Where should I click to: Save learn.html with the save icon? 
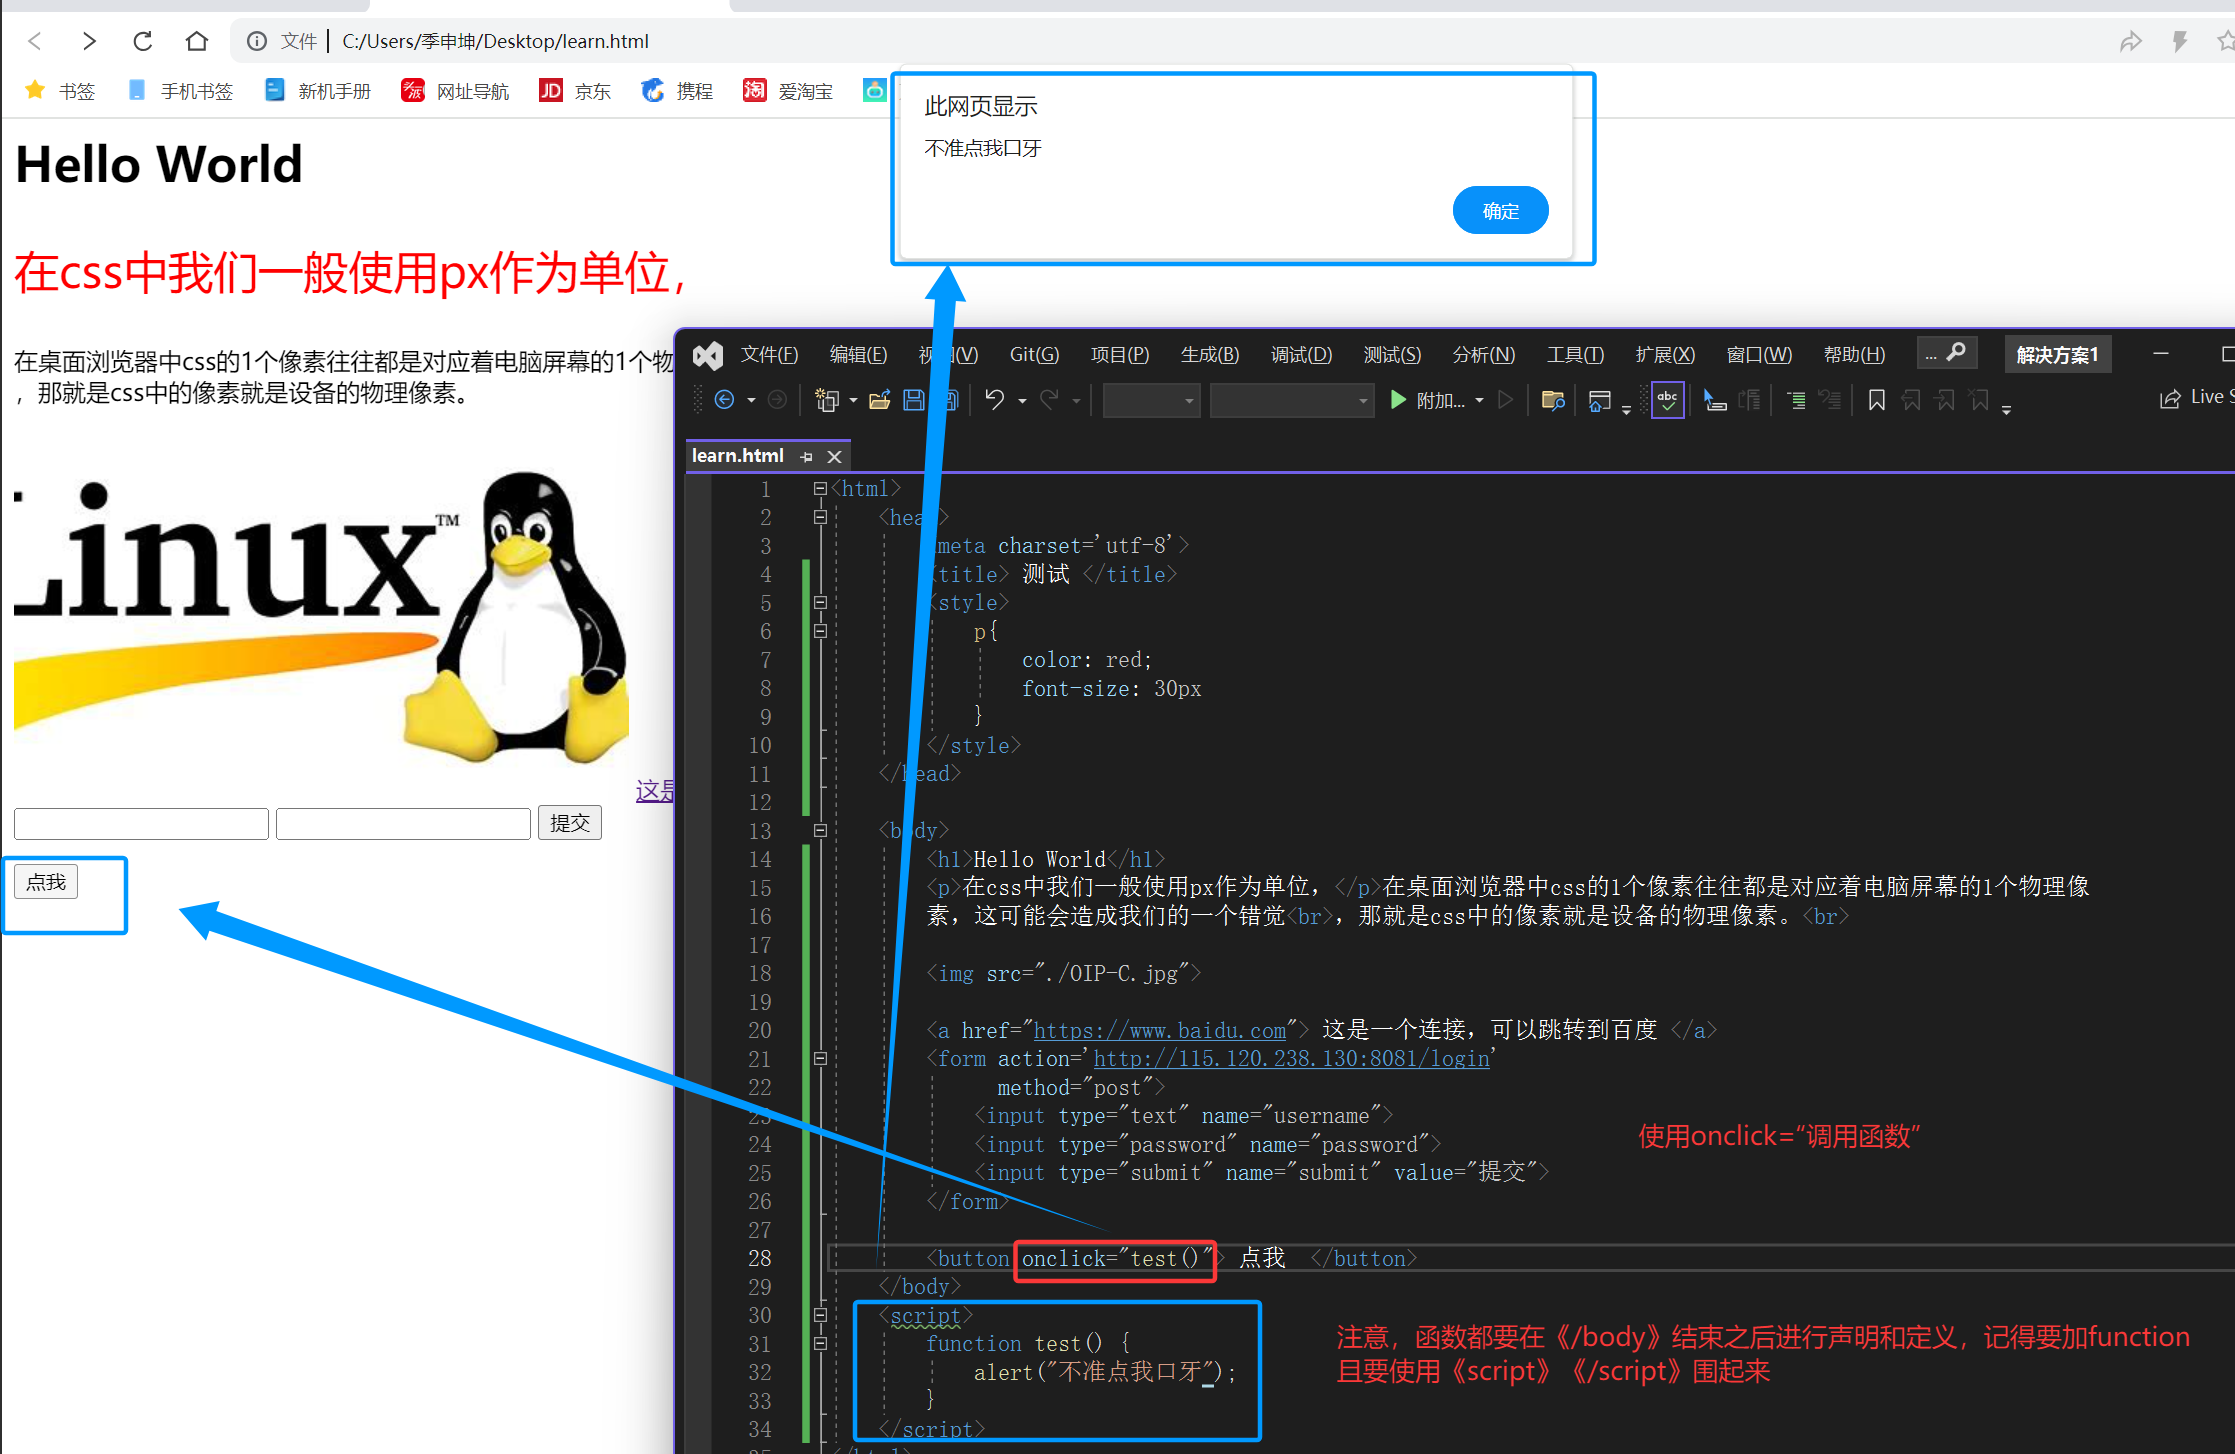[x=914, y=400]
